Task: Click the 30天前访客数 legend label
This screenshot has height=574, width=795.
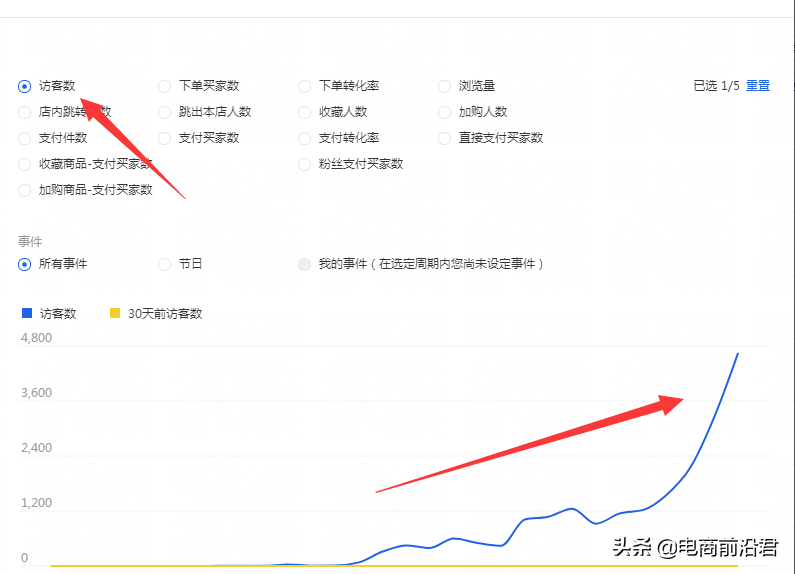Action: (165, 314)
